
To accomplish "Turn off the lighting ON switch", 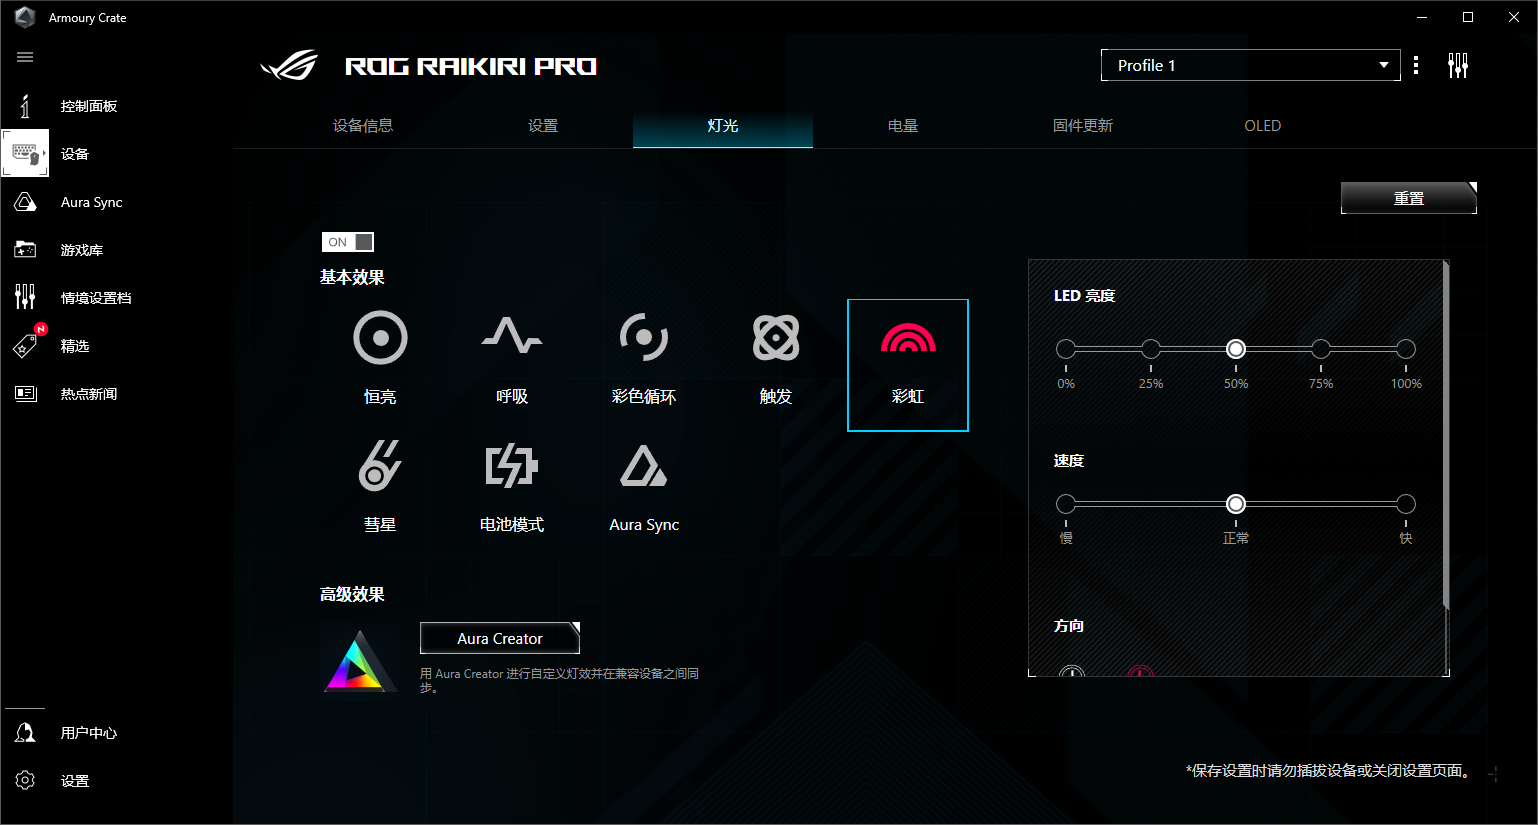I will (x=348, y=242).
